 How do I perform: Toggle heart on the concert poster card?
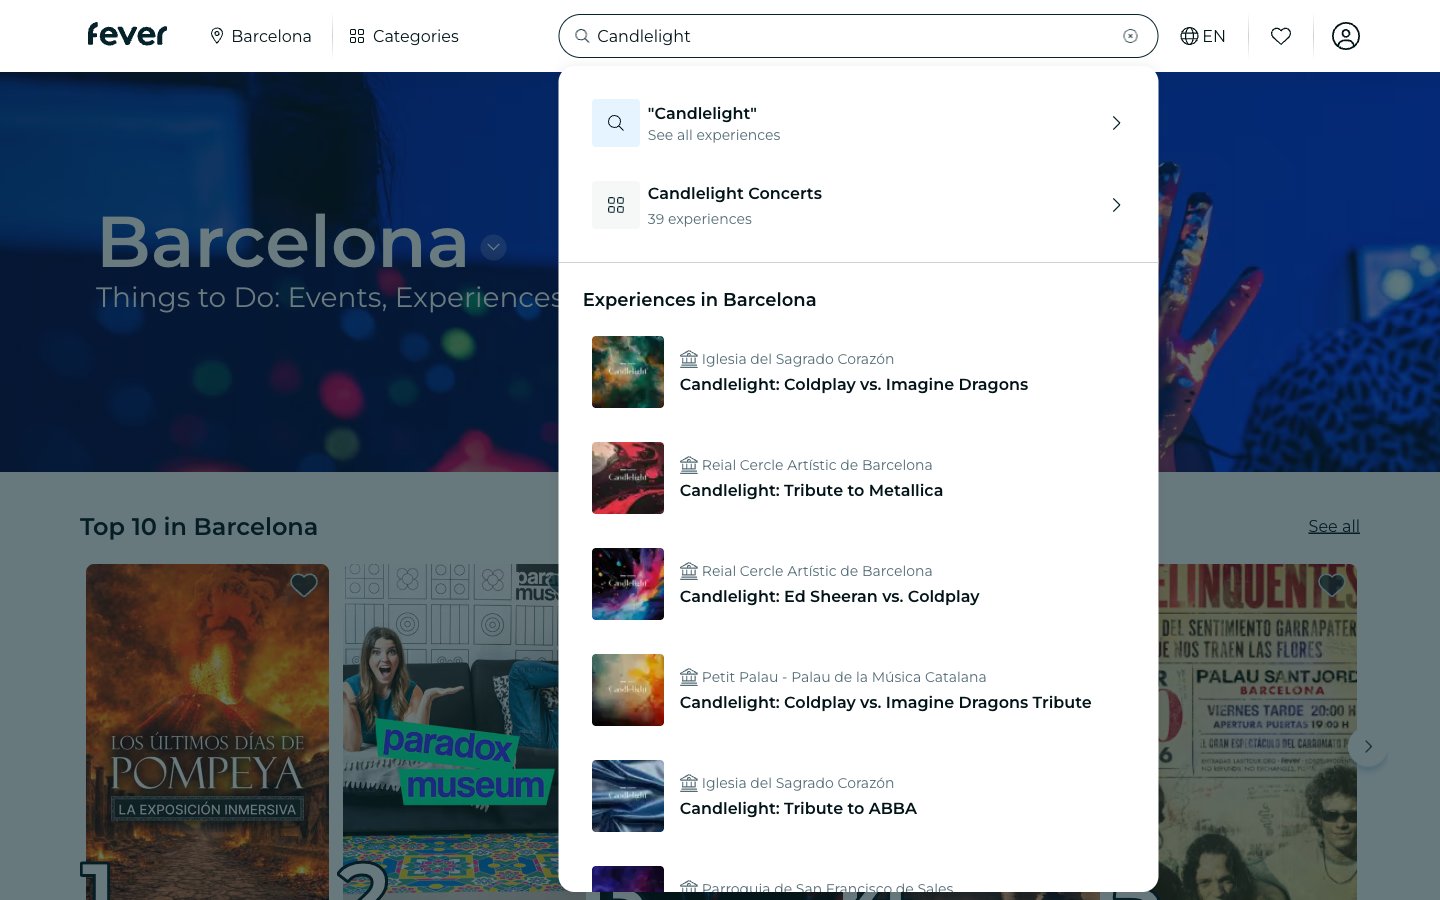[1331, 585]
